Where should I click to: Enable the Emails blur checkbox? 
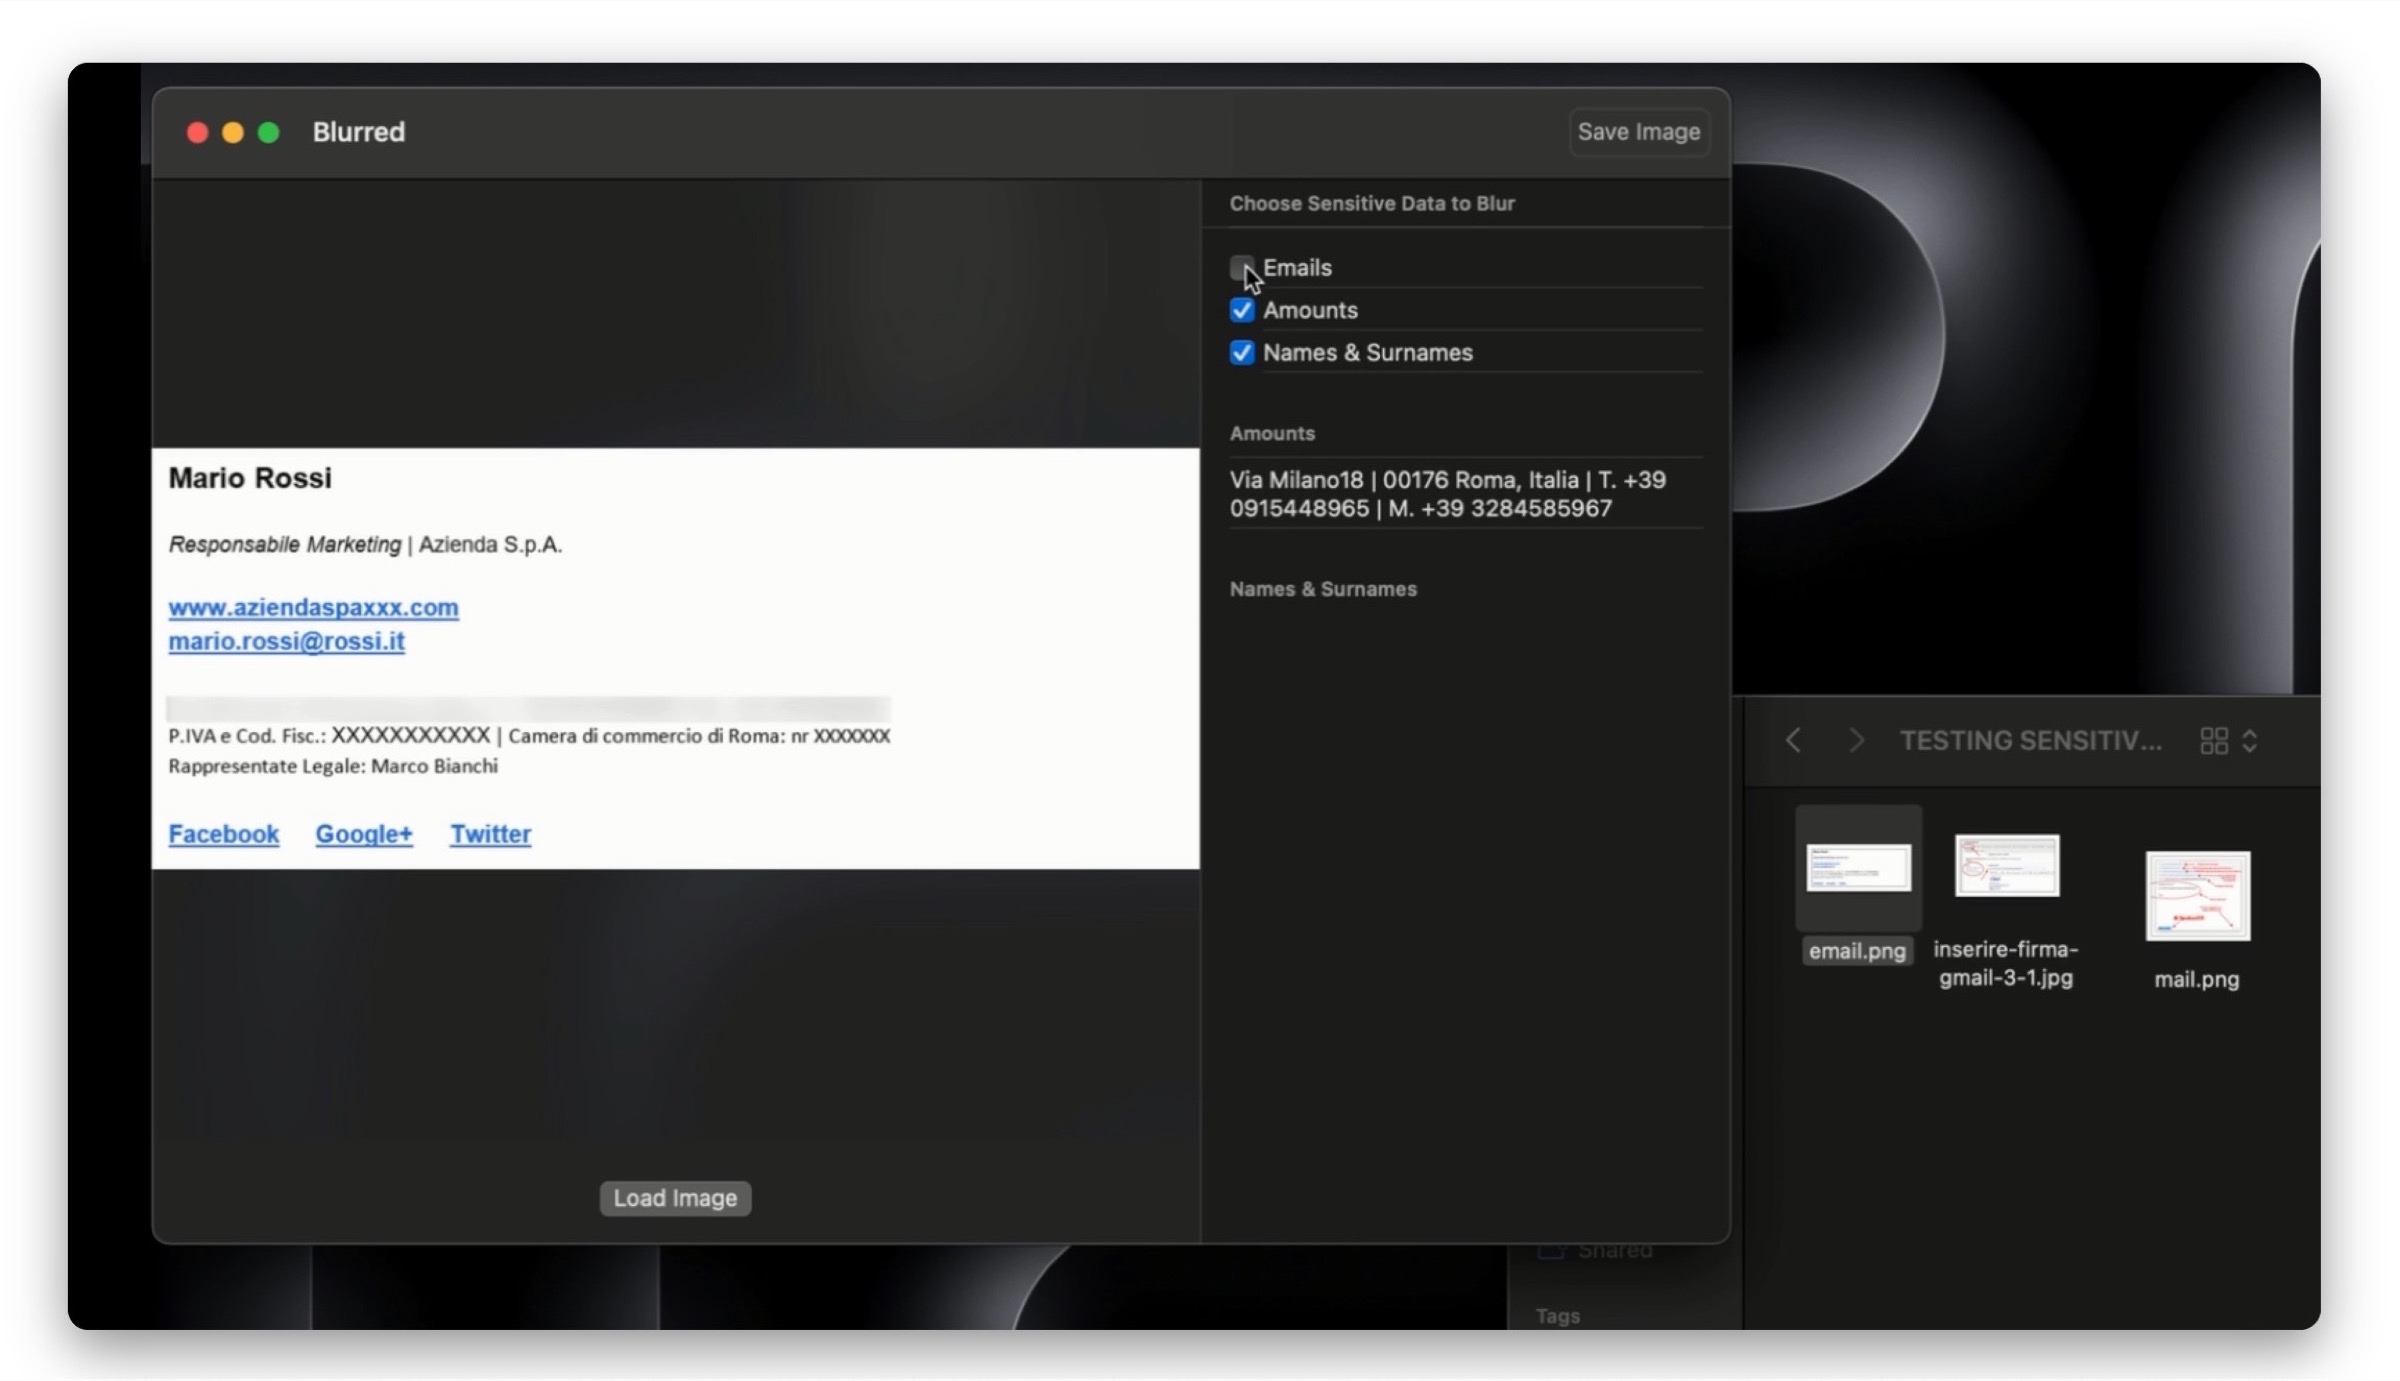click(x=1241, y=267)
